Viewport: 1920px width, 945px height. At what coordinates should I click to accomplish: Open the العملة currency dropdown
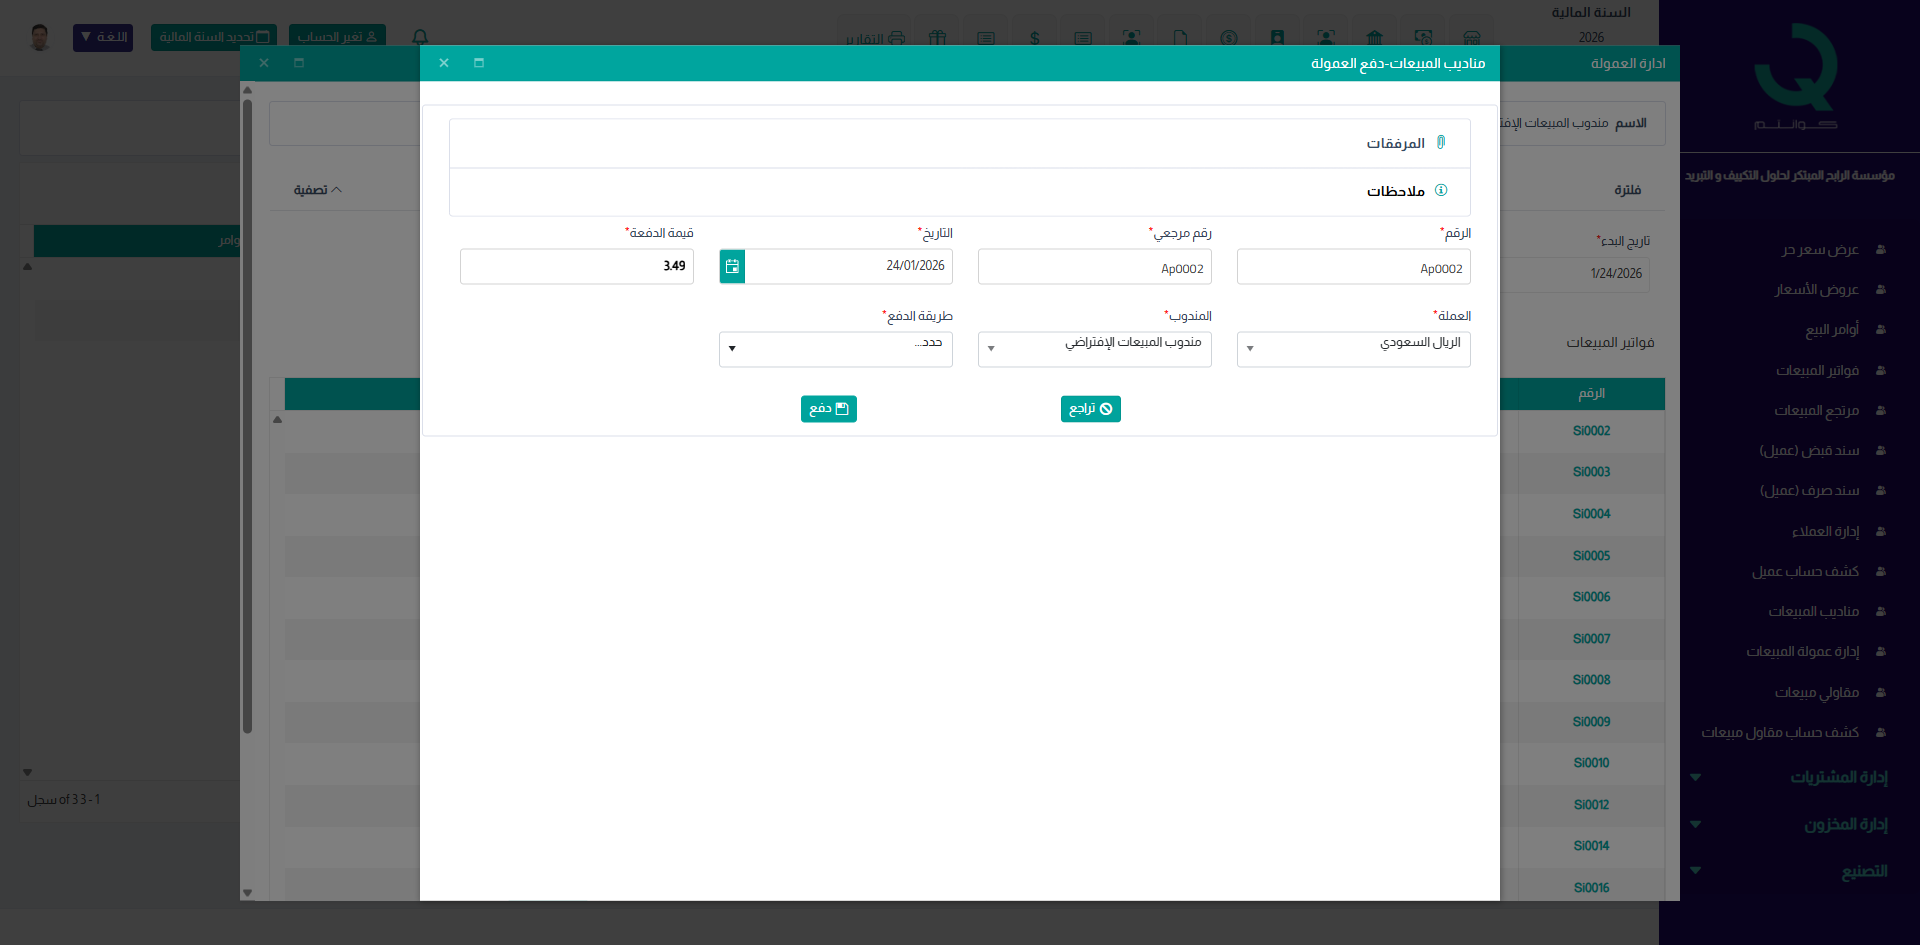coord(1353,349)
